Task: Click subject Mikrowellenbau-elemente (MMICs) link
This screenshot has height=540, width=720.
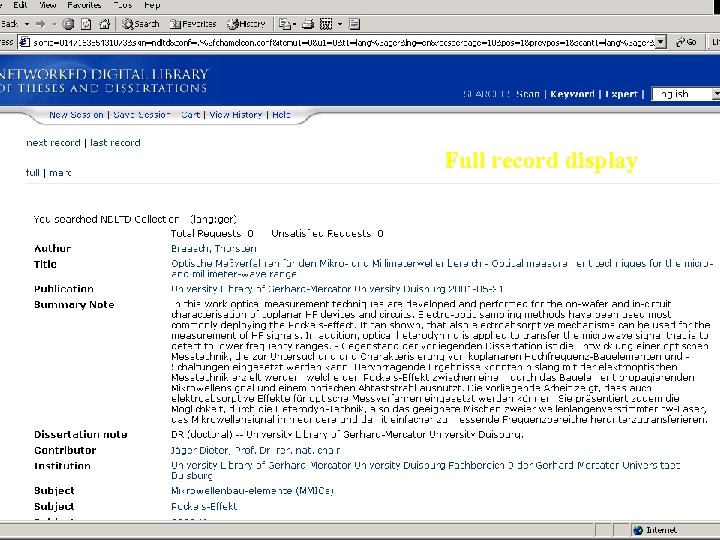Action: pos(252,491)
